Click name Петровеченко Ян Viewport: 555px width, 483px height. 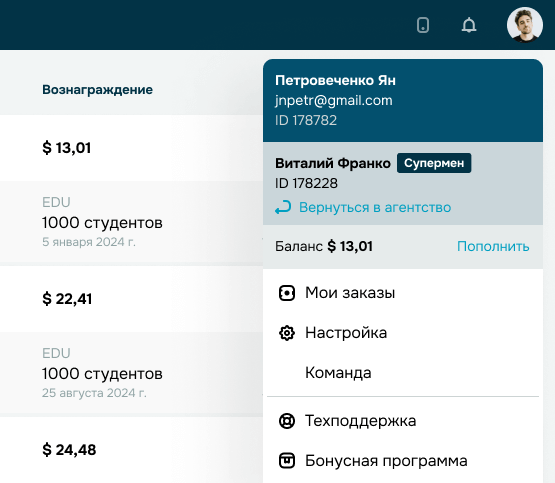(x=335, y=81)
